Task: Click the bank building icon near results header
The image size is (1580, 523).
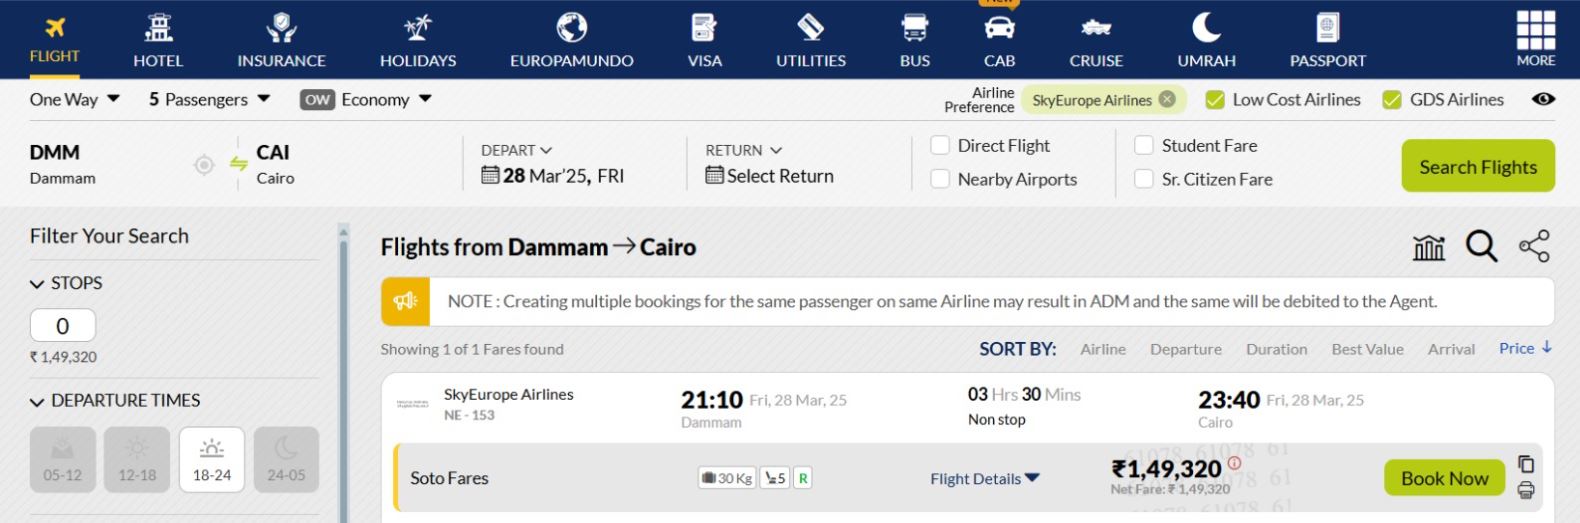Action: click(x=1428, y=247)
